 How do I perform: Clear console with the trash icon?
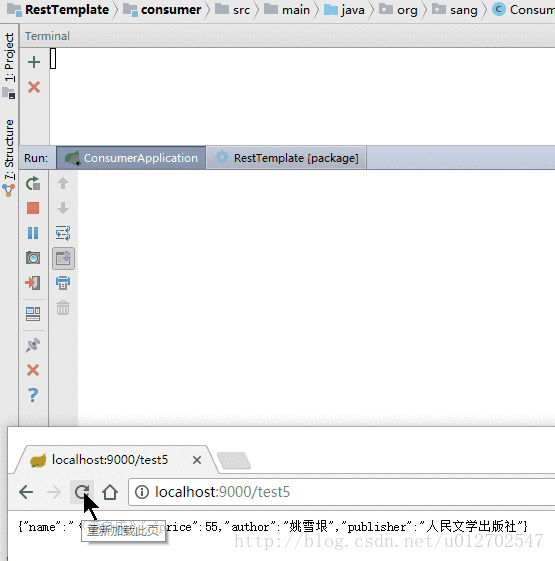click(63, 308)
